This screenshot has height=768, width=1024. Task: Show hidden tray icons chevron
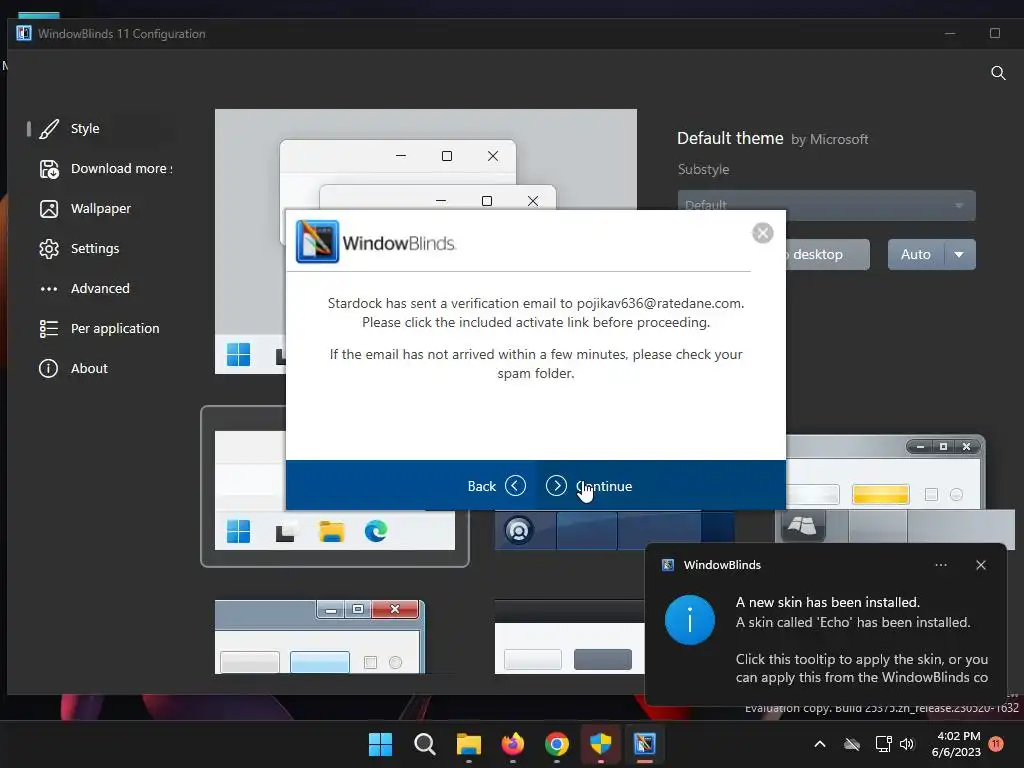tap(820, 744)
